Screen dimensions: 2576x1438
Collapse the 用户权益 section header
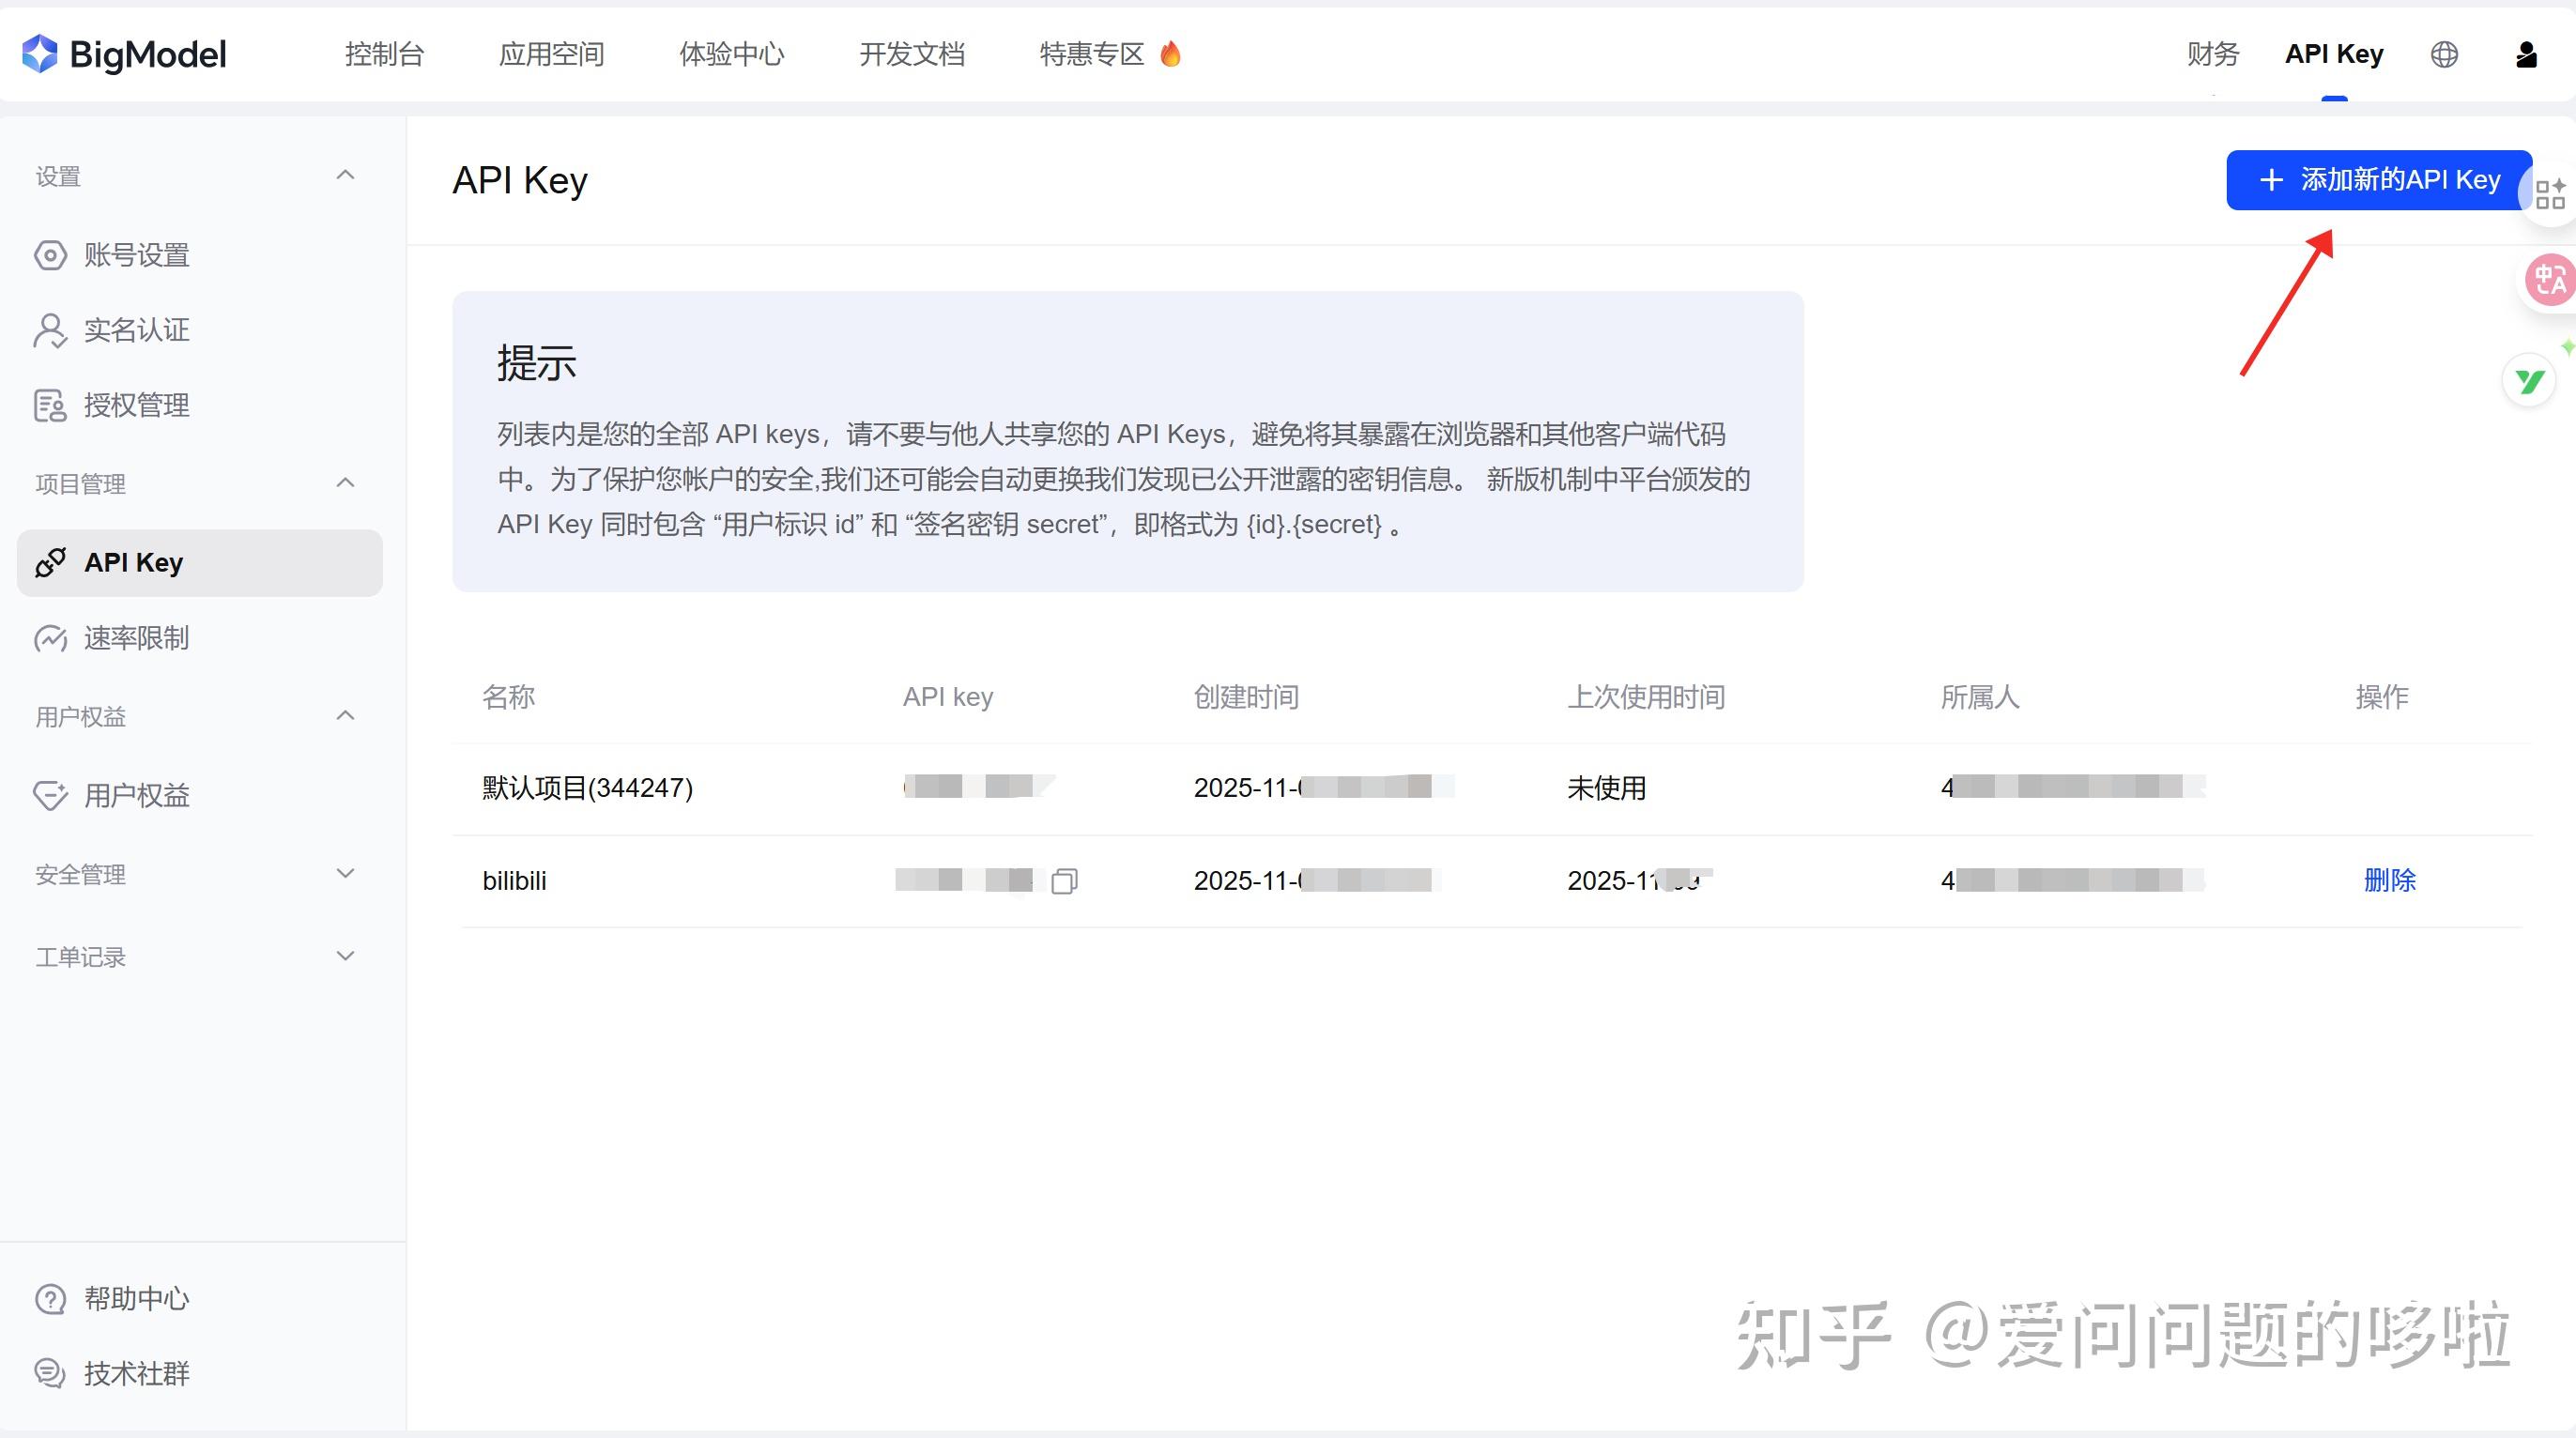coord(346,715)
